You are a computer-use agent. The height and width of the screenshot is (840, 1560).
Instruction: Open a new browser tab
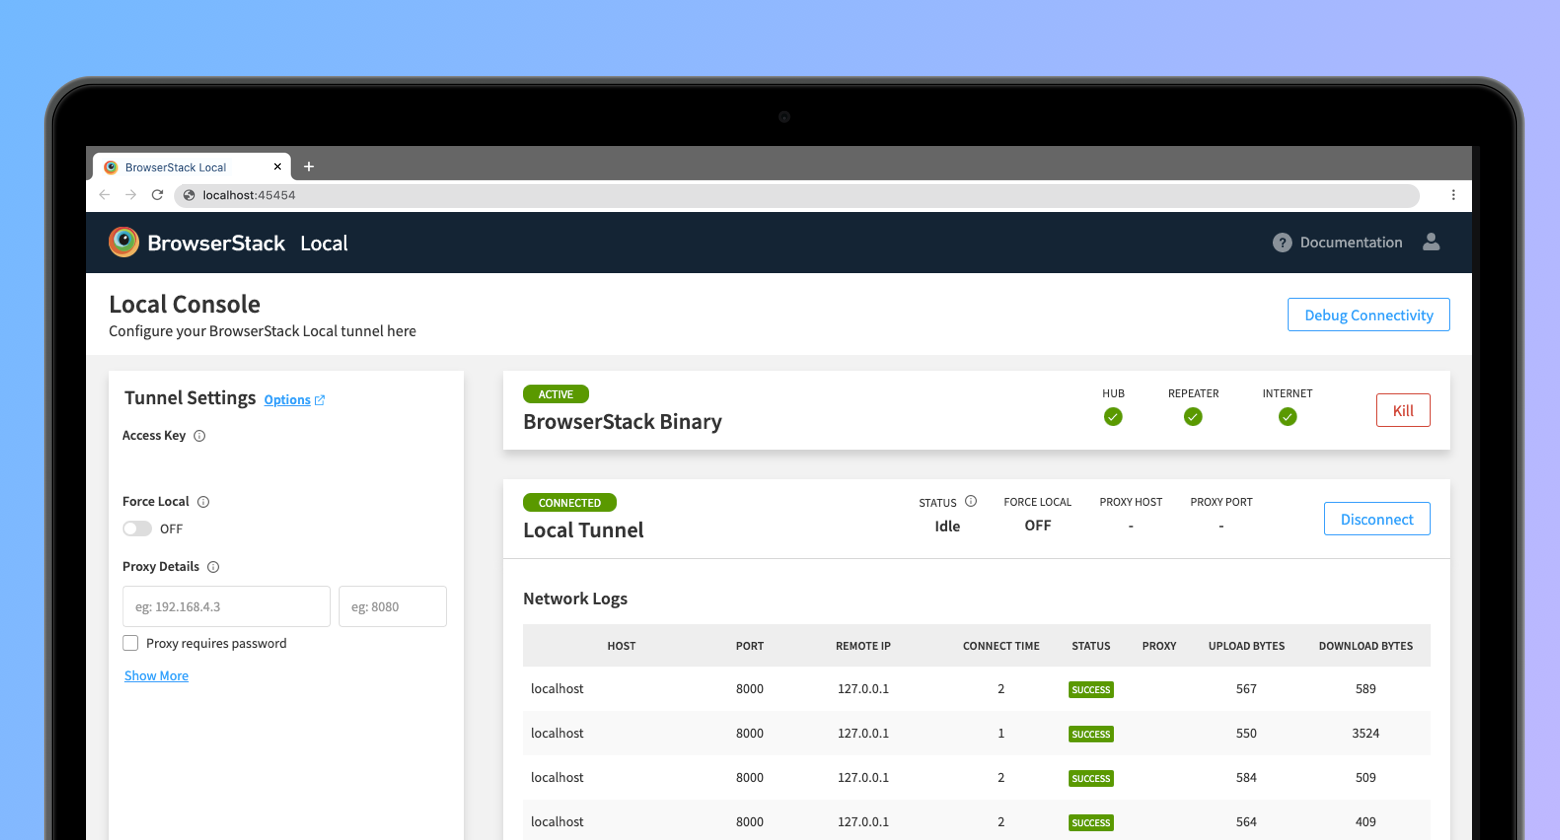tap(309, 167)
